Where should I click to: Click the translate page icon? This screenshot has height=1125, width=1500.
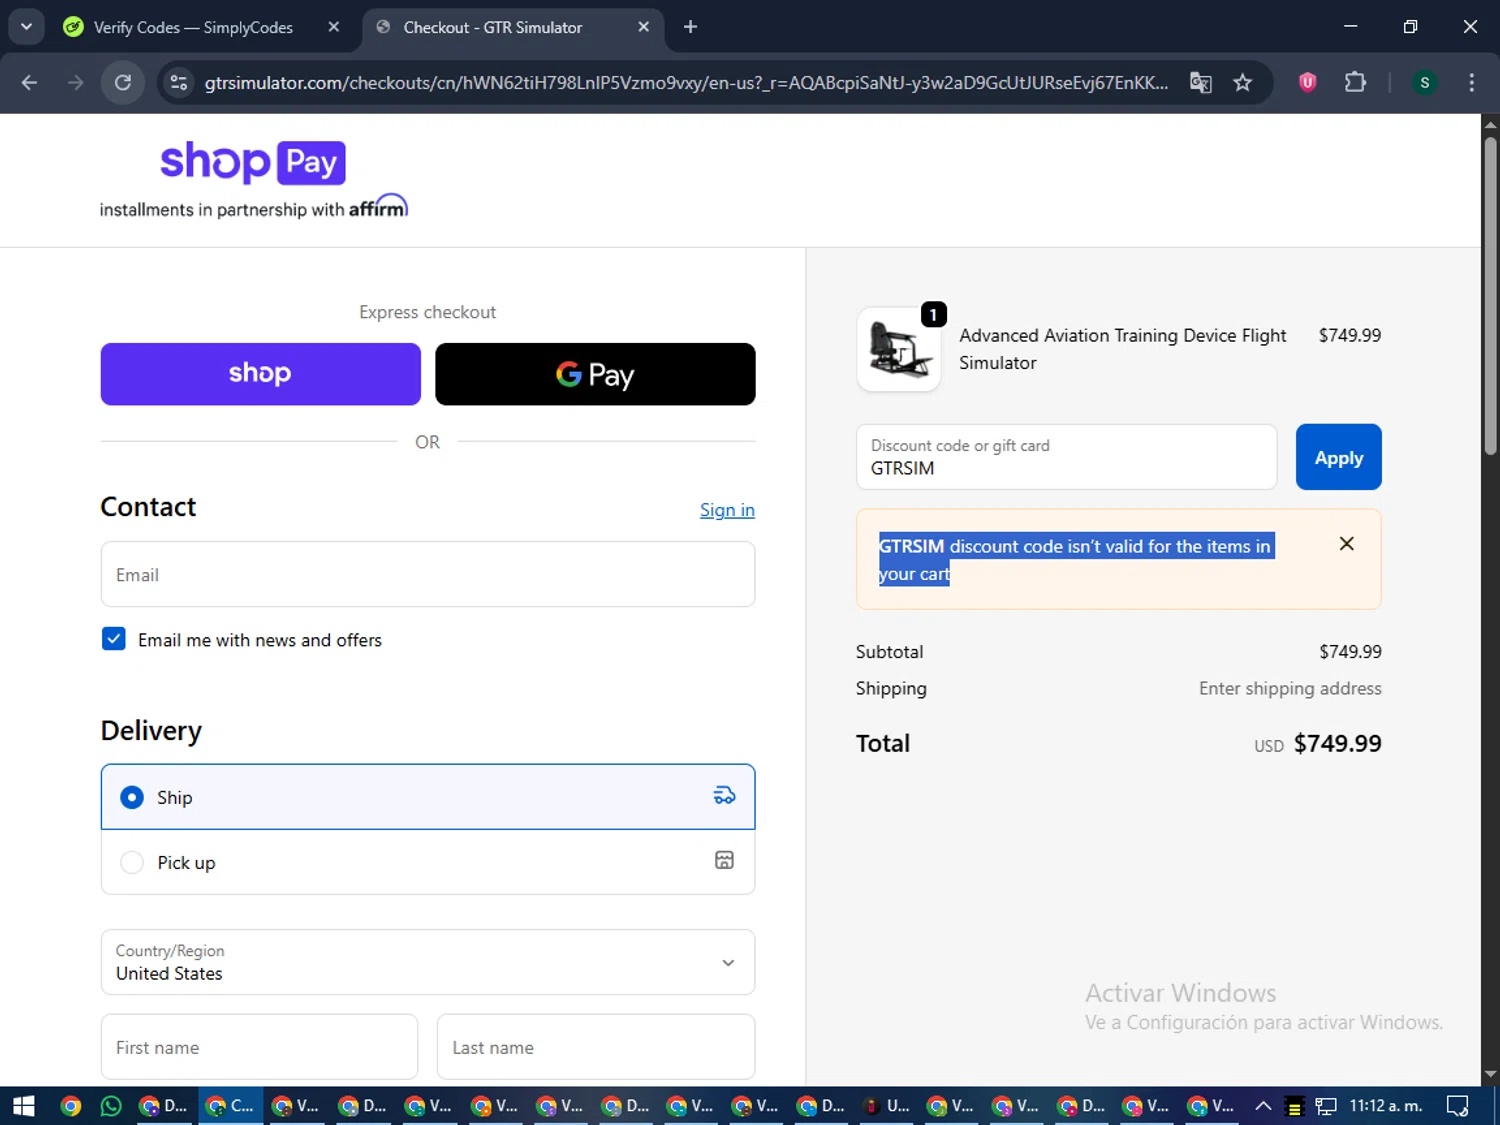coord(1201,83)
